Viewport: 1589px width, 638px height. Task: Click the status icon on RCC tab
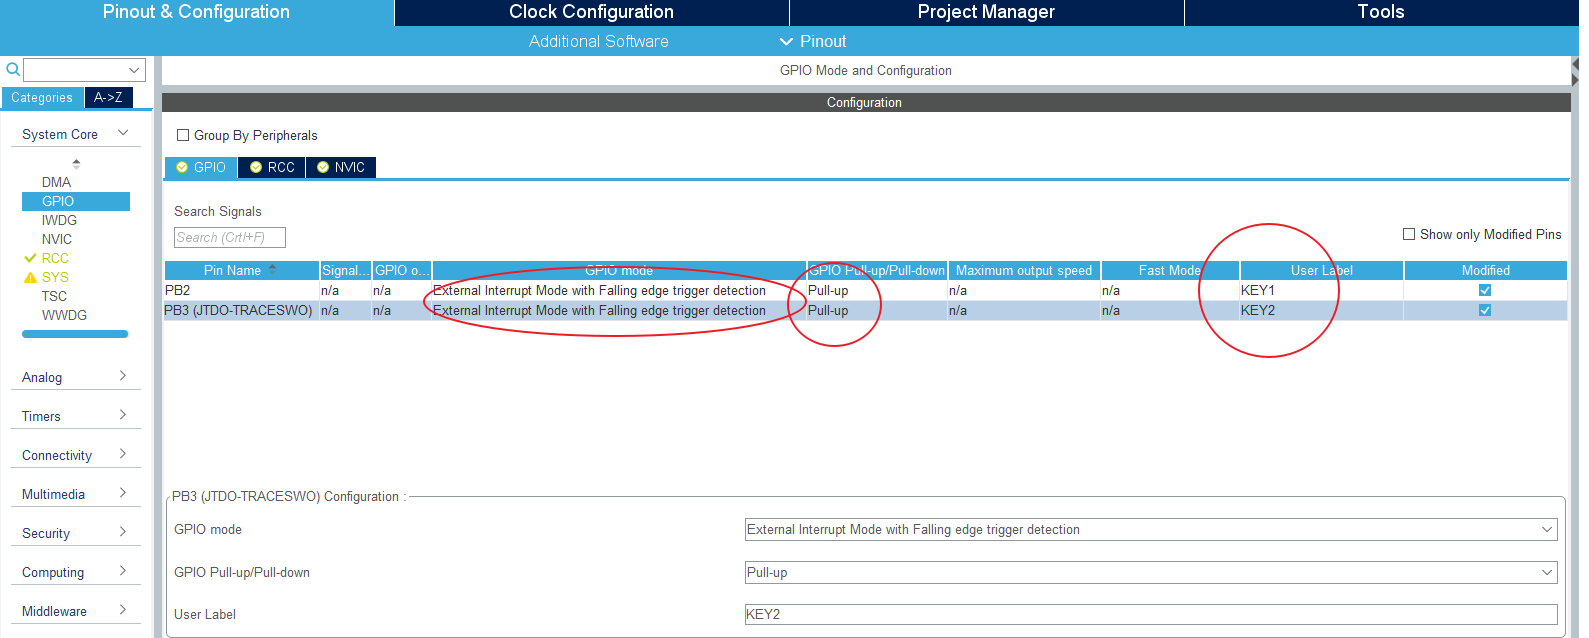pyautogui.click(x=256, y=167)
